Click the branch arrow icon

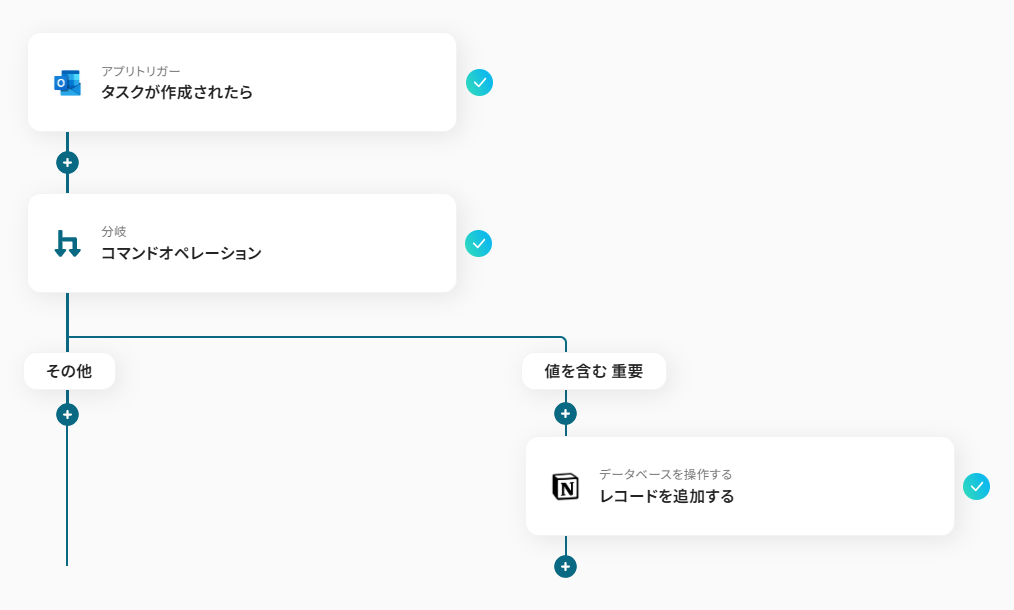[x=67, y=244]
